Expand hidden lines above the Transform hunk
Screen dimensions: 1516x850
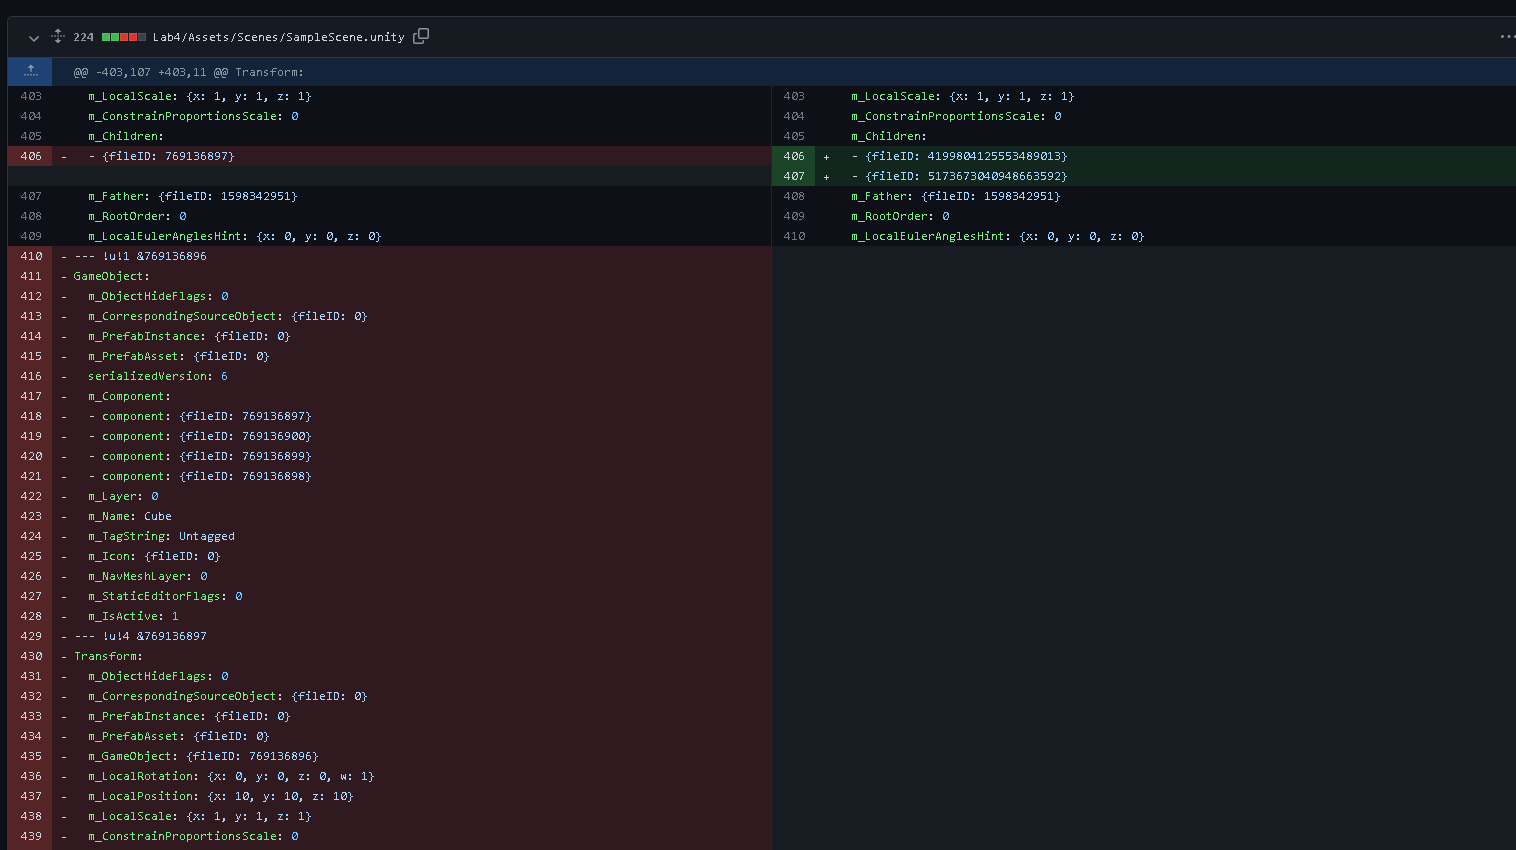click(31, 71)
